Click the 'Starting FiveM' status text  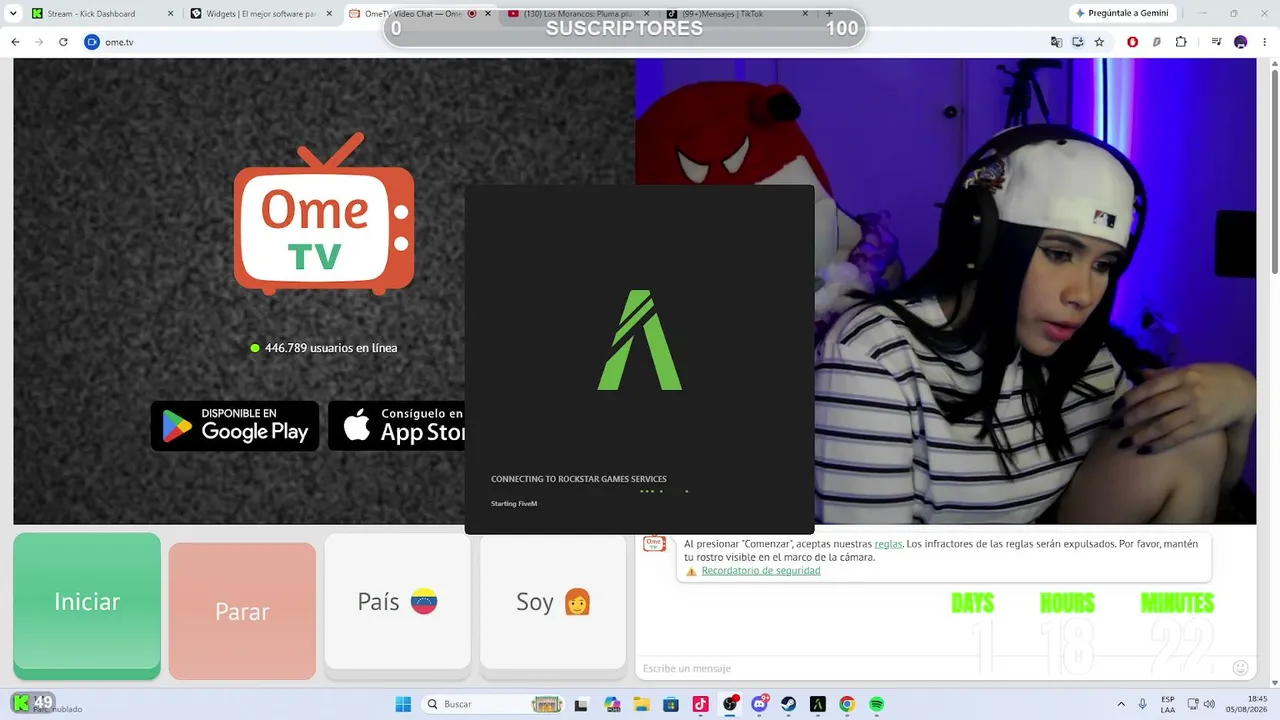pos(514,503)
